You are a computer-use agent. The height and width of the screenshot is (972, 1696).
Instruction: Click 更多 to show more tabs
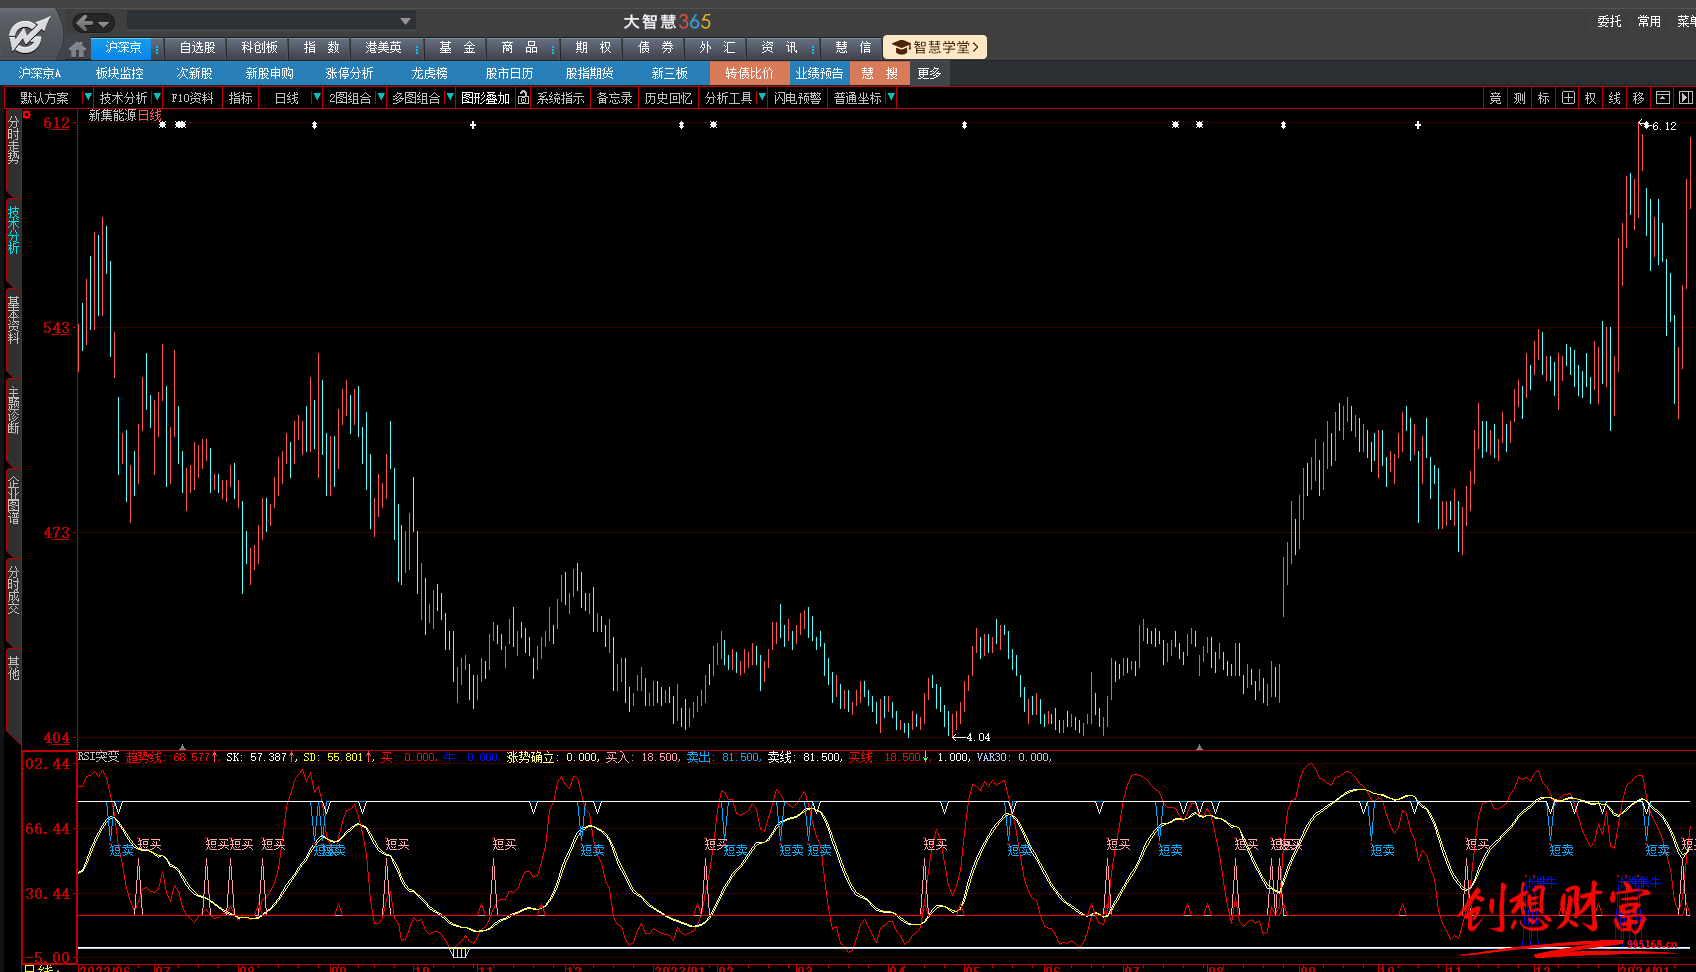tap(929, 73)
